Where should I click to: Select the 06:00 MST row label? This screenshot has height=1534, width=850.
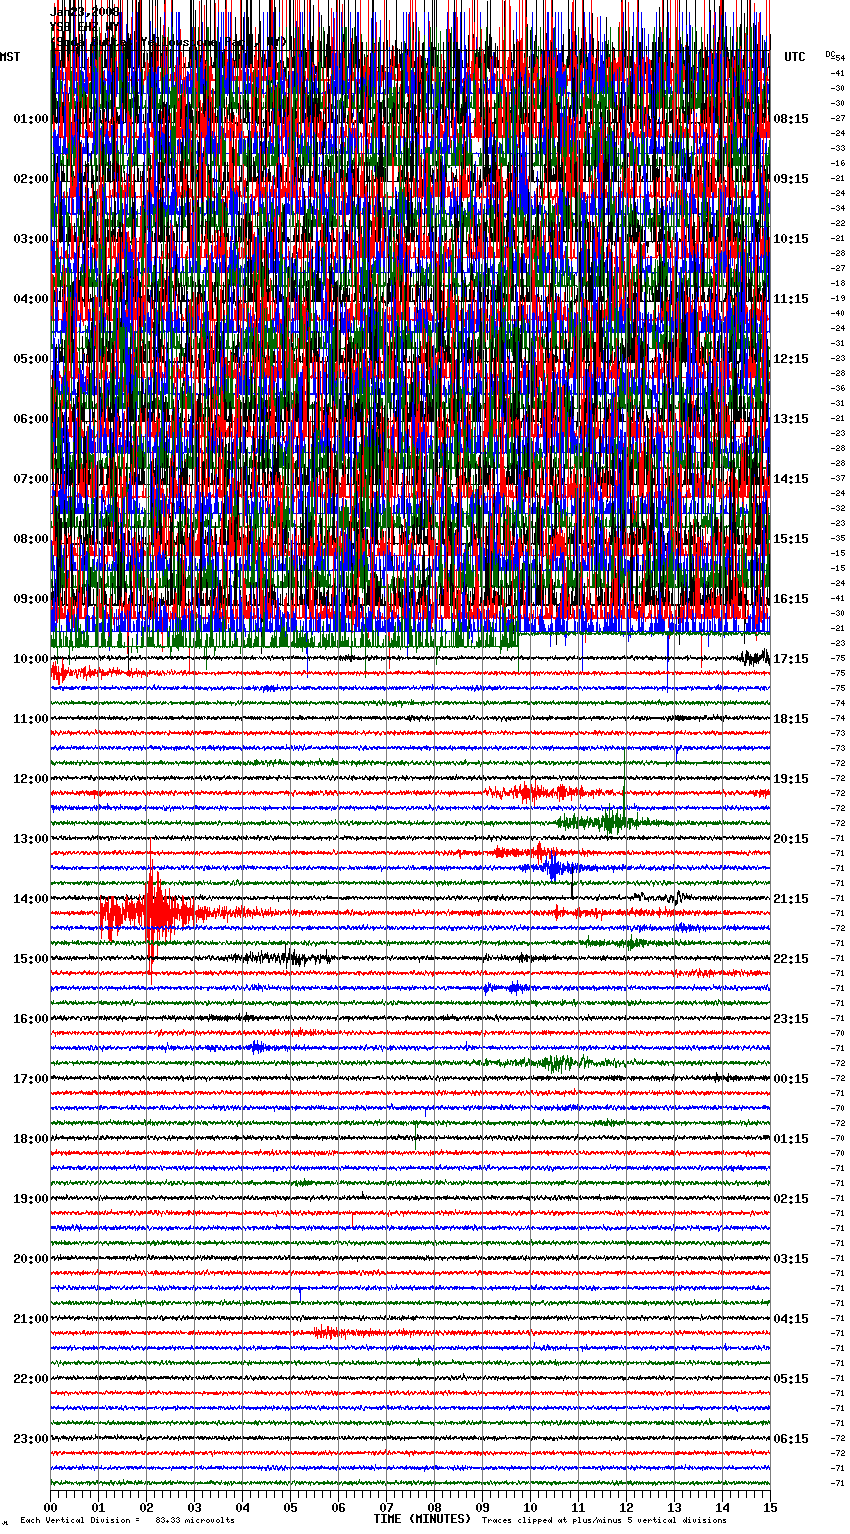coord(31,419)
